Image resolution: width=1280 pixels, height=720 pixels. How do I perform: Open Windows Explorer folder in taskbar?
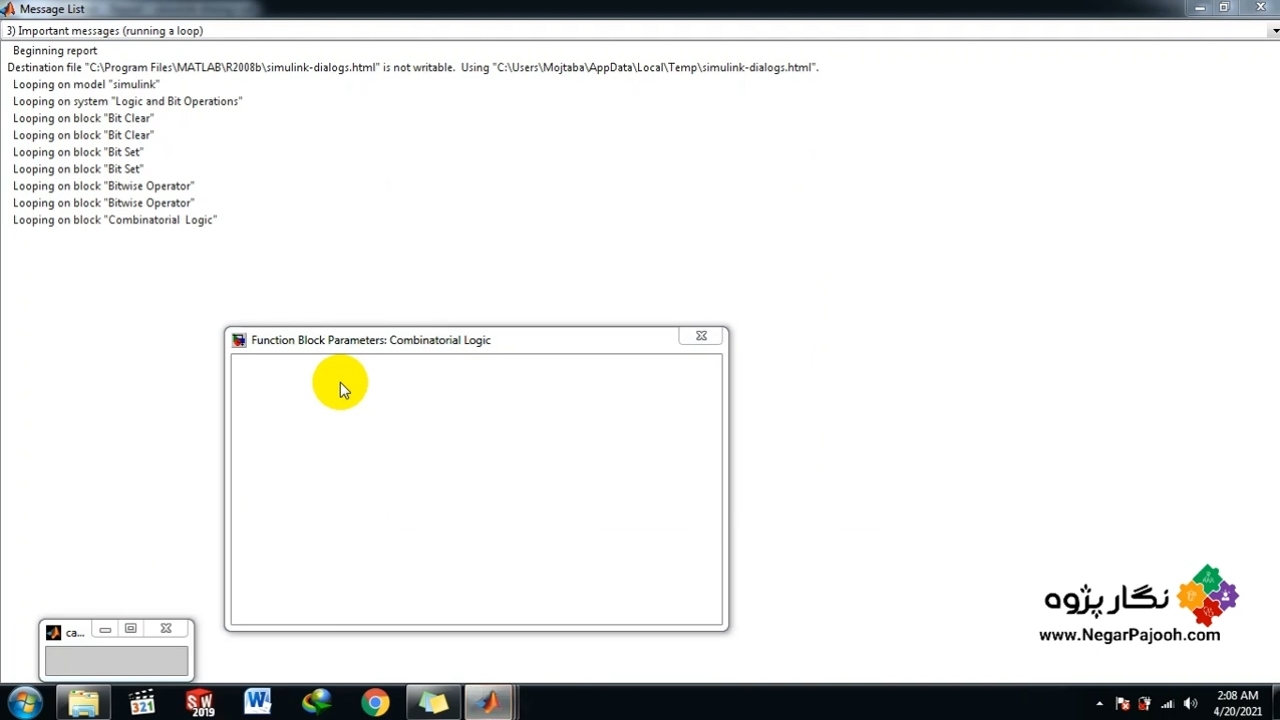coord(84,702)
